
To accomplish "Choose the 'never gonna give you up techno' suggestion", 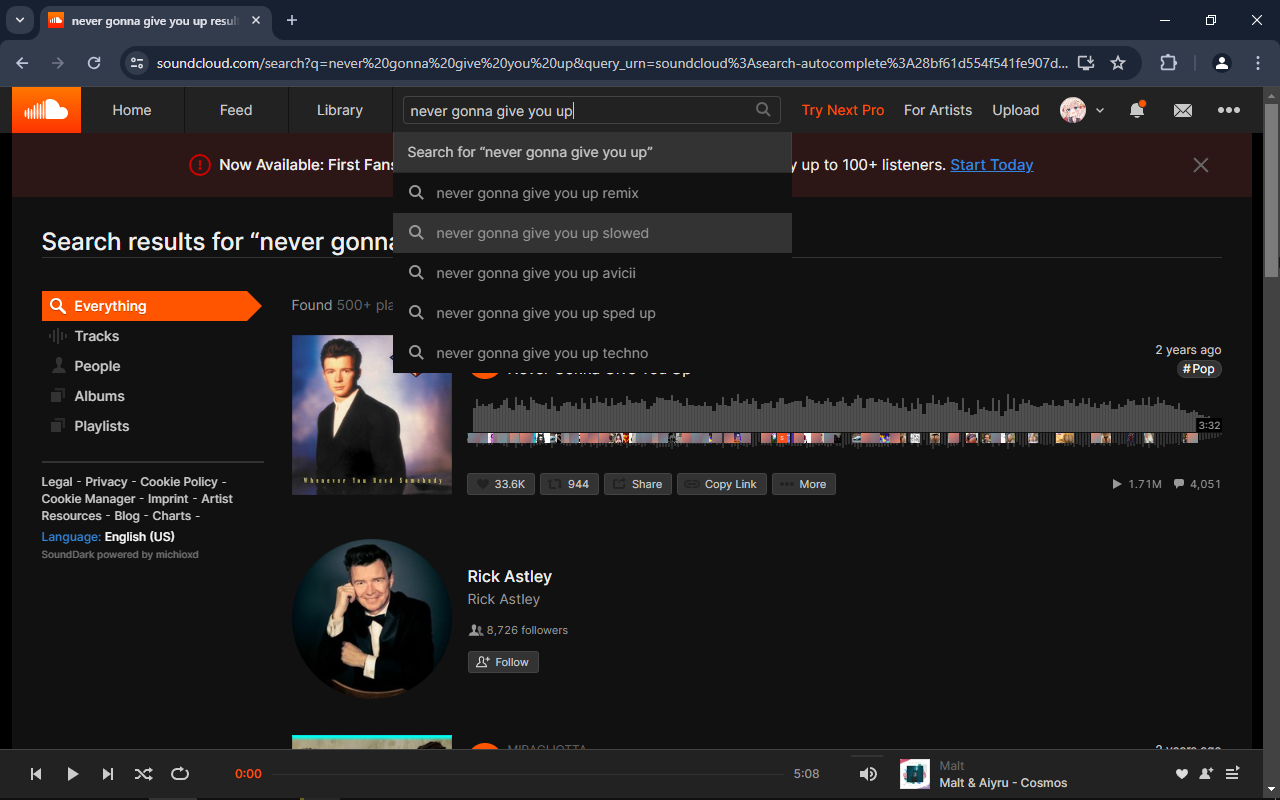I will pos(592,353).
